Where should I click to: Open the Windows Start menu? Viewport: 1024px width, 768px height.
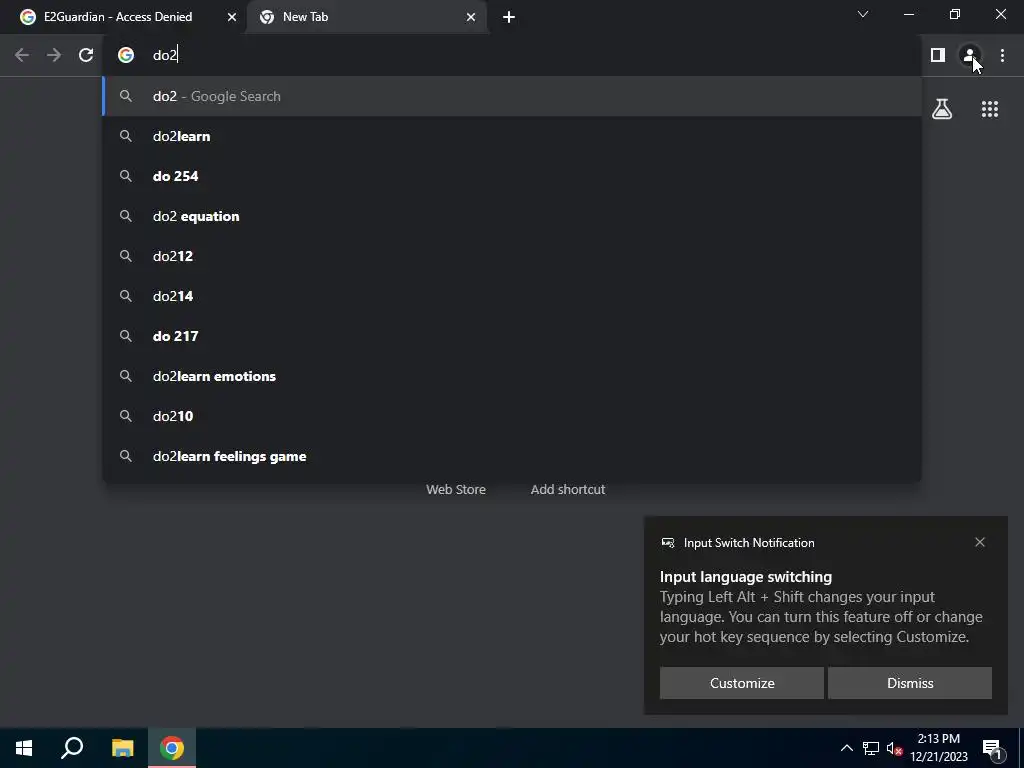pos(24,748)
